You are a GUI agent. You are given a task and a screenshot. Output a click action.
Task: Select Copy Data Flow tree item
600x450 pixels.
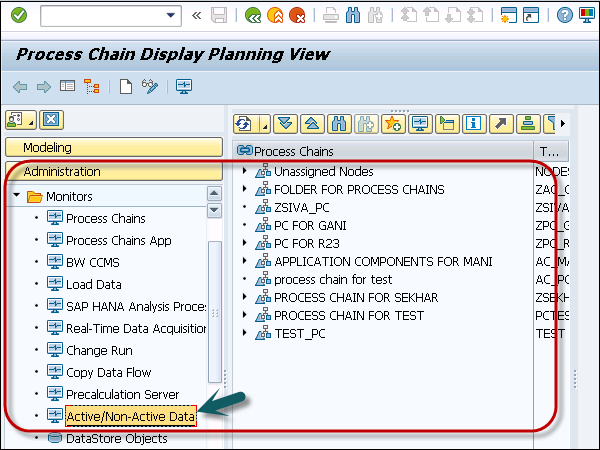(x=109, y=372)
